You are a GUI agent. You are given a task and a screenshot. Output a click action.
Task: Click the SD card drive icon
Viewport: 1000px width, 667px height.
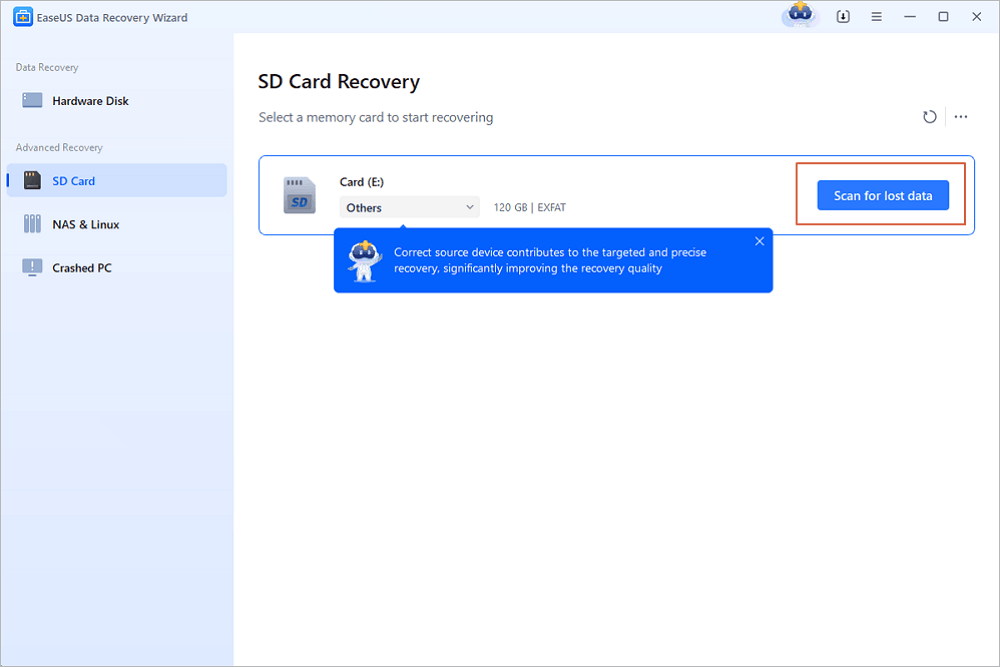tap(299, 195)
